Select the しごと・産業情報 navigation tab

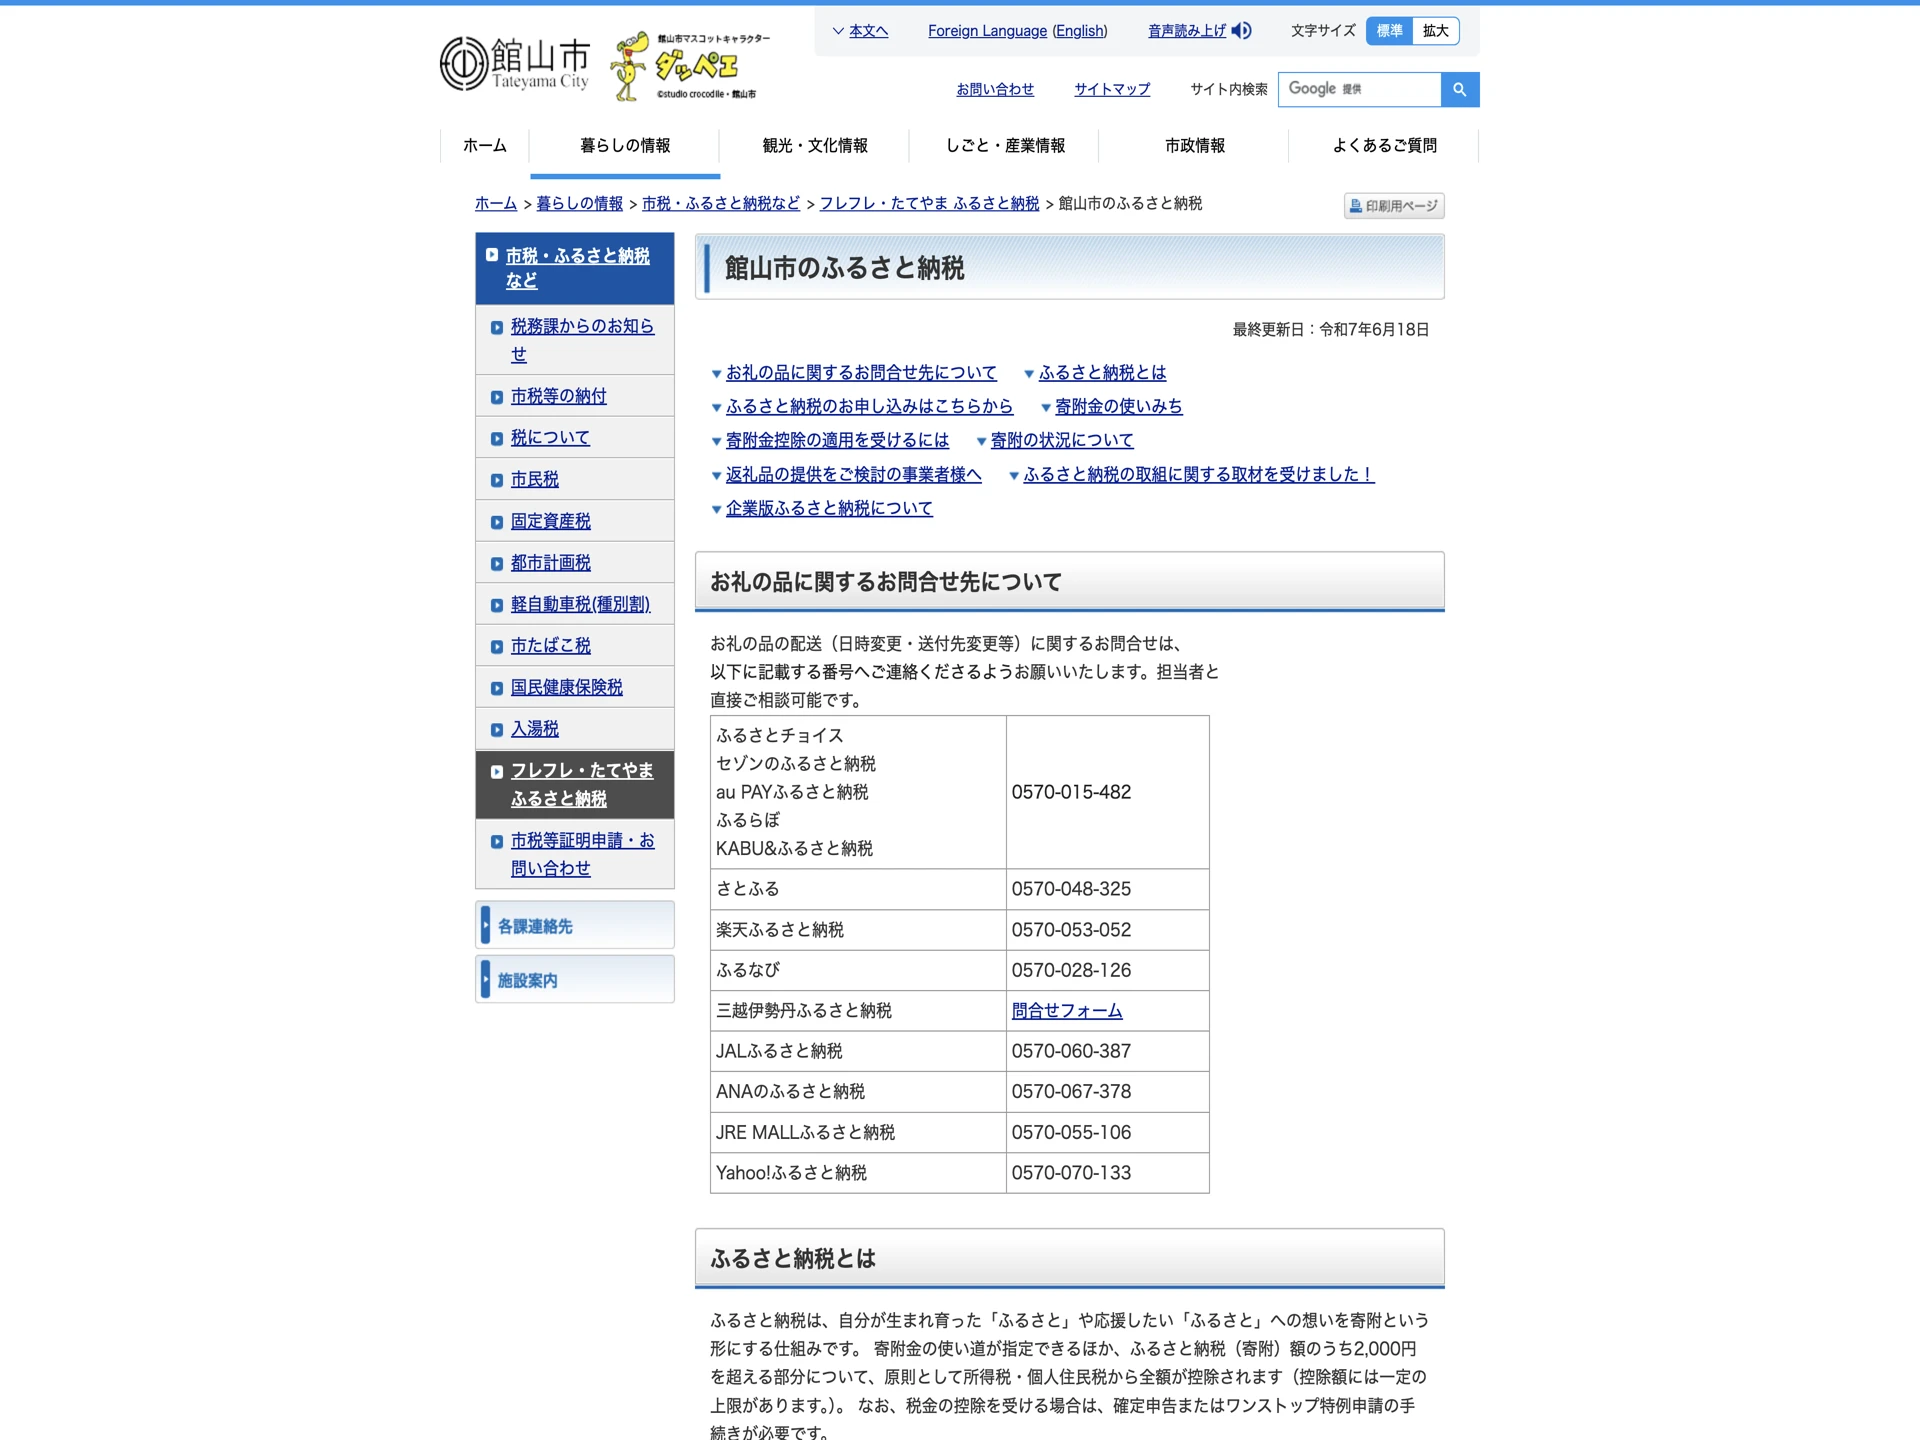[x=1005, y=146]
